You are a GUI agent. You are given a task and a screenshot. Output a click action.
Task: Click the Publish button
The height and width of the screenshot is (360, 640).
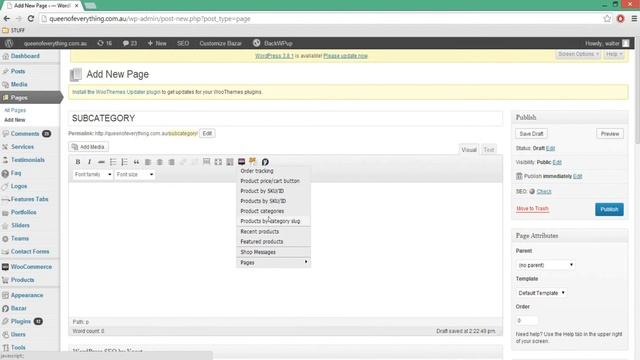609,209
